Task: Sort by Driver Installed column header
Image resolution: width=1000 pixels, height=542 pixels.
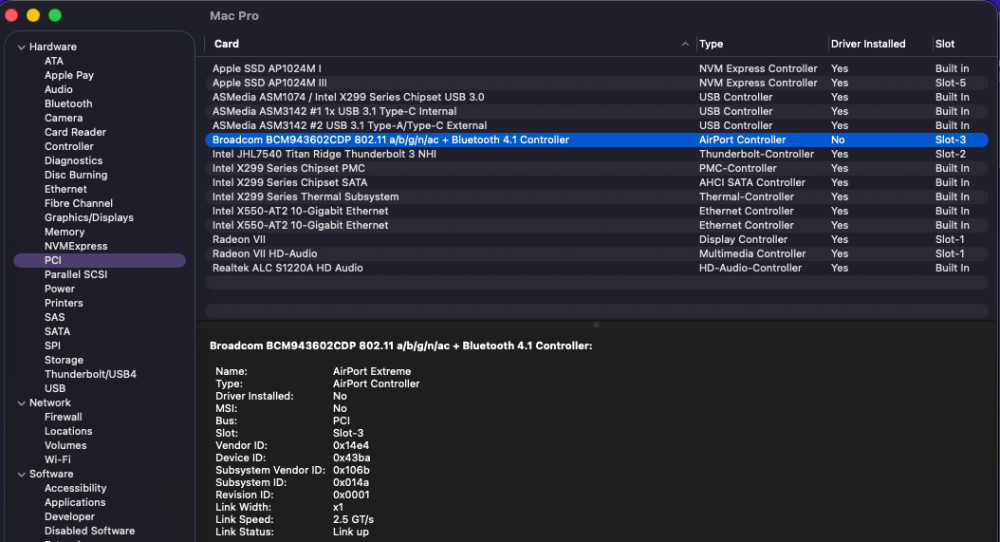Action: tap(868, 44)
